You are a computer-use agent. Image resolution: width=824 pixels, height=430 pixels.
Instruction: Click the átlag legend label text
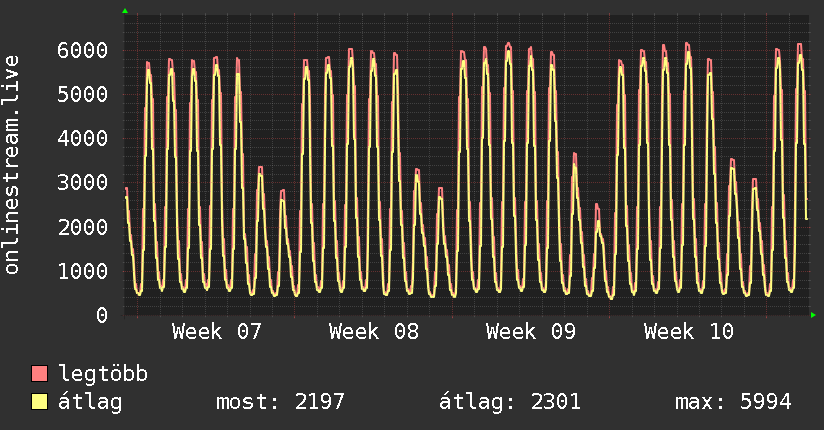(90, 402)
